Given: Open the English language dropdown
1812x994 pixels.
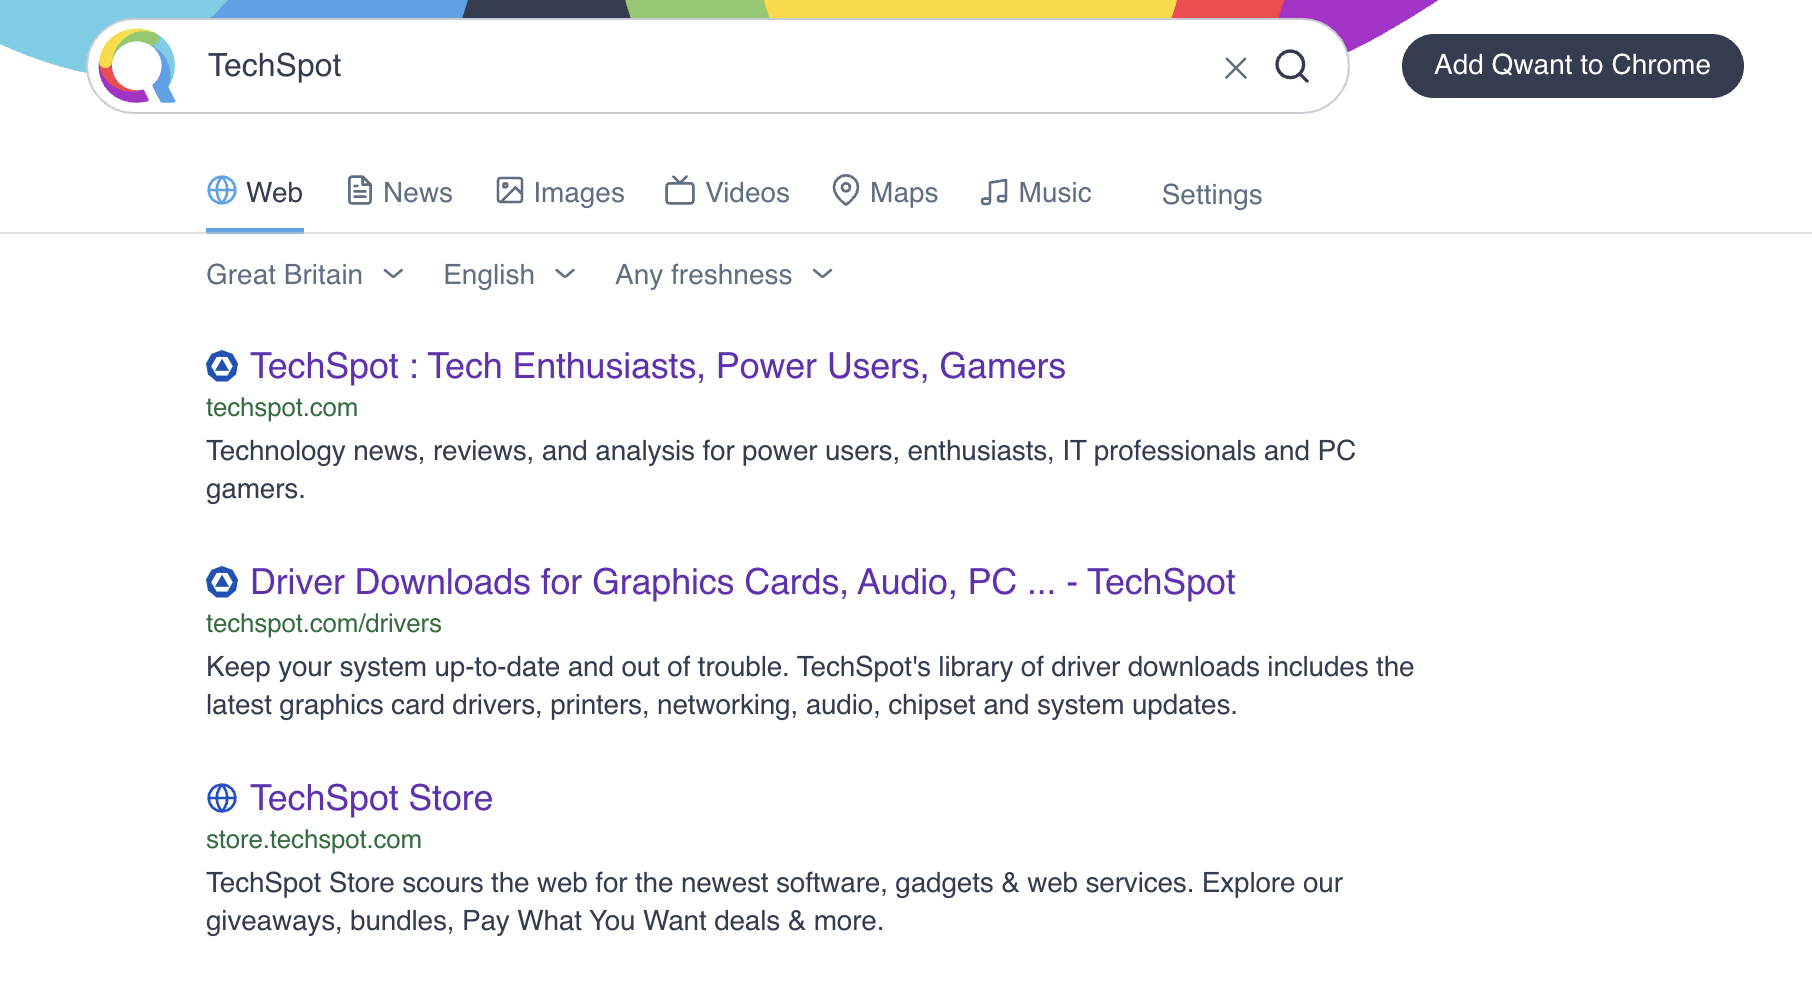Looking at the screenshot, I should (510, 274).
